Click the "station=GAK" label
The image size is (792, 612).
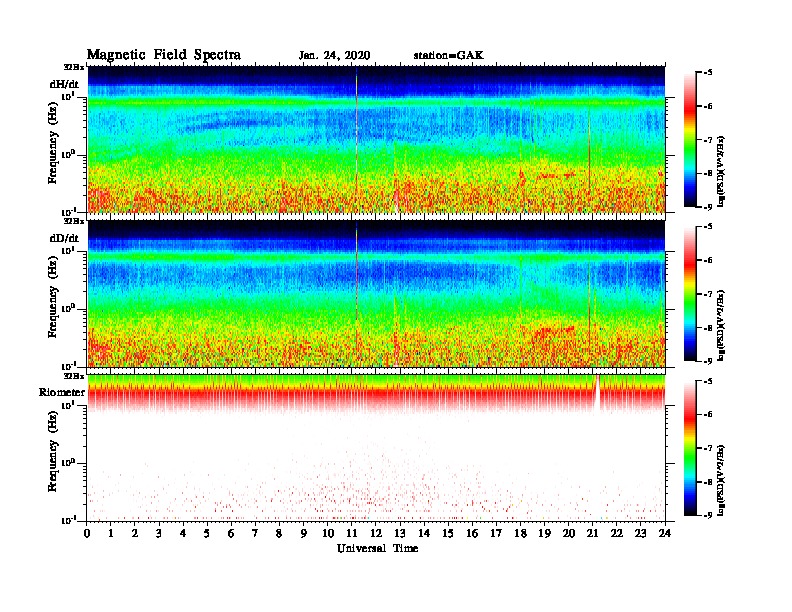pos(448,56)
